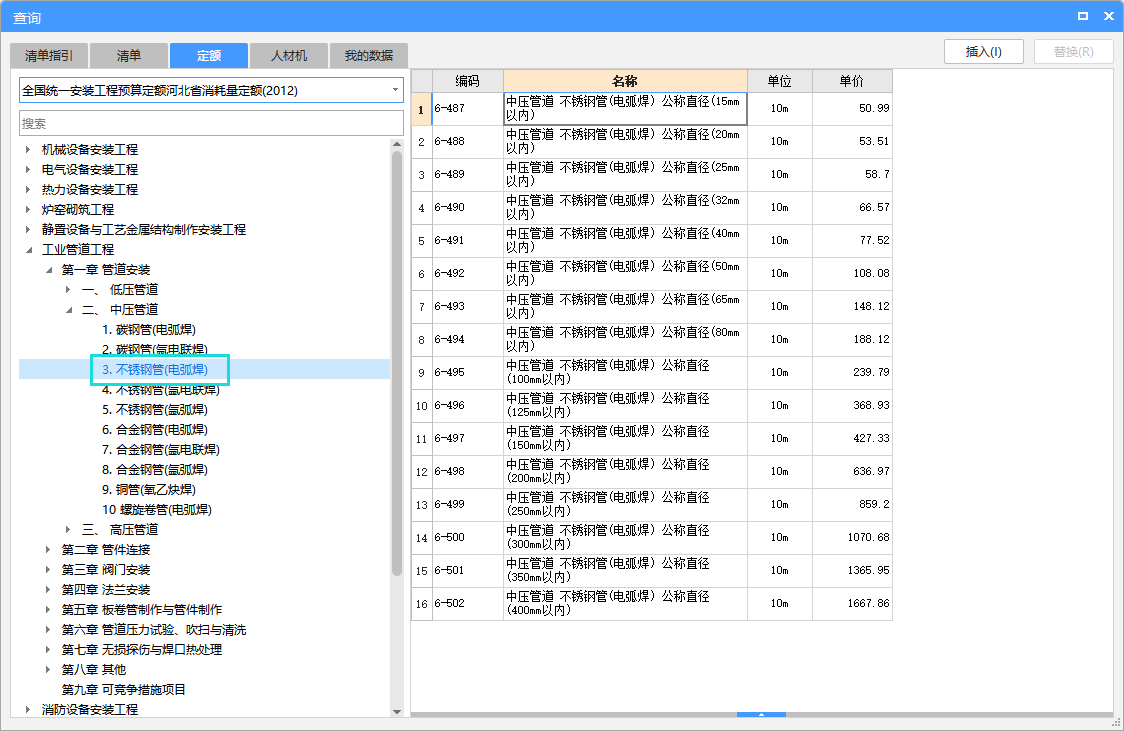The image size is (1124, 731).
Task: Collapse 二、中压管道 node
Action: coord(68,310)
